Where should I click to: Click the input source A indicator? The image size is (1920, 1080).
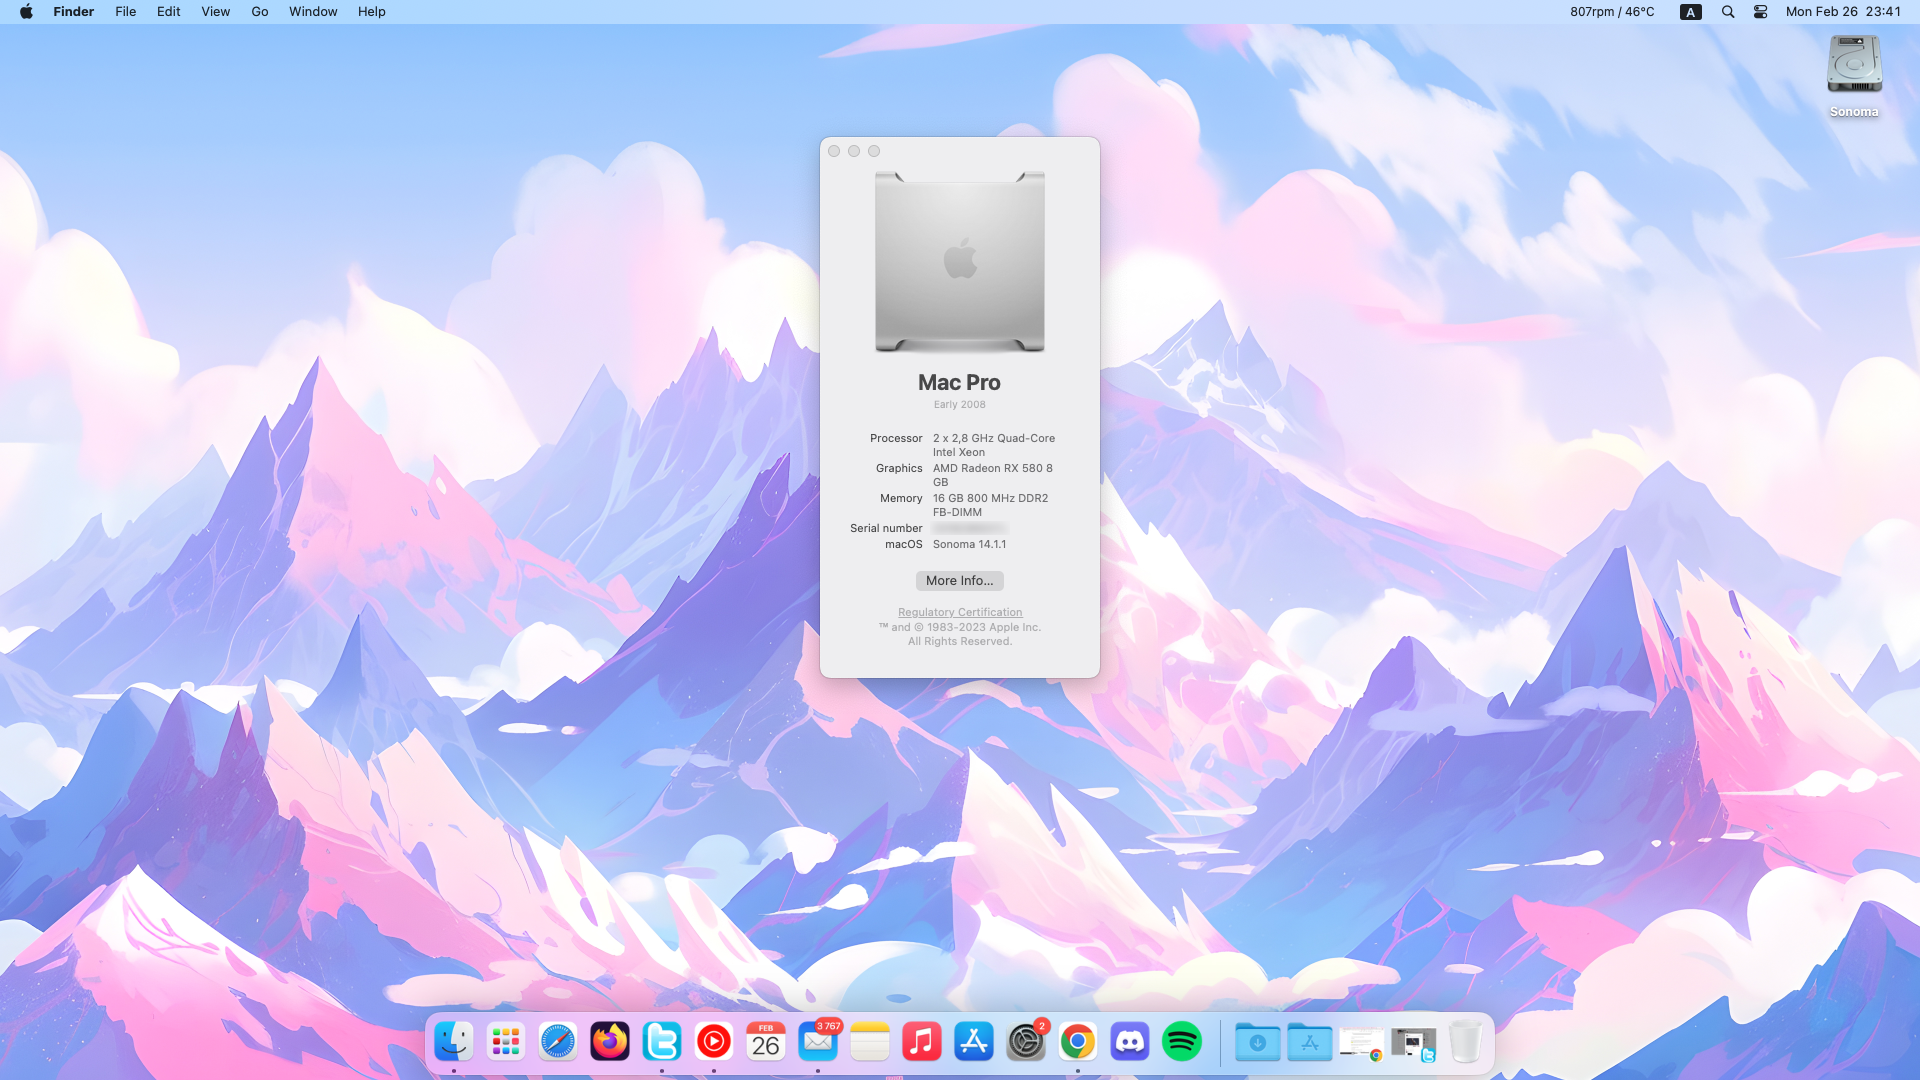pos(1691,12)
